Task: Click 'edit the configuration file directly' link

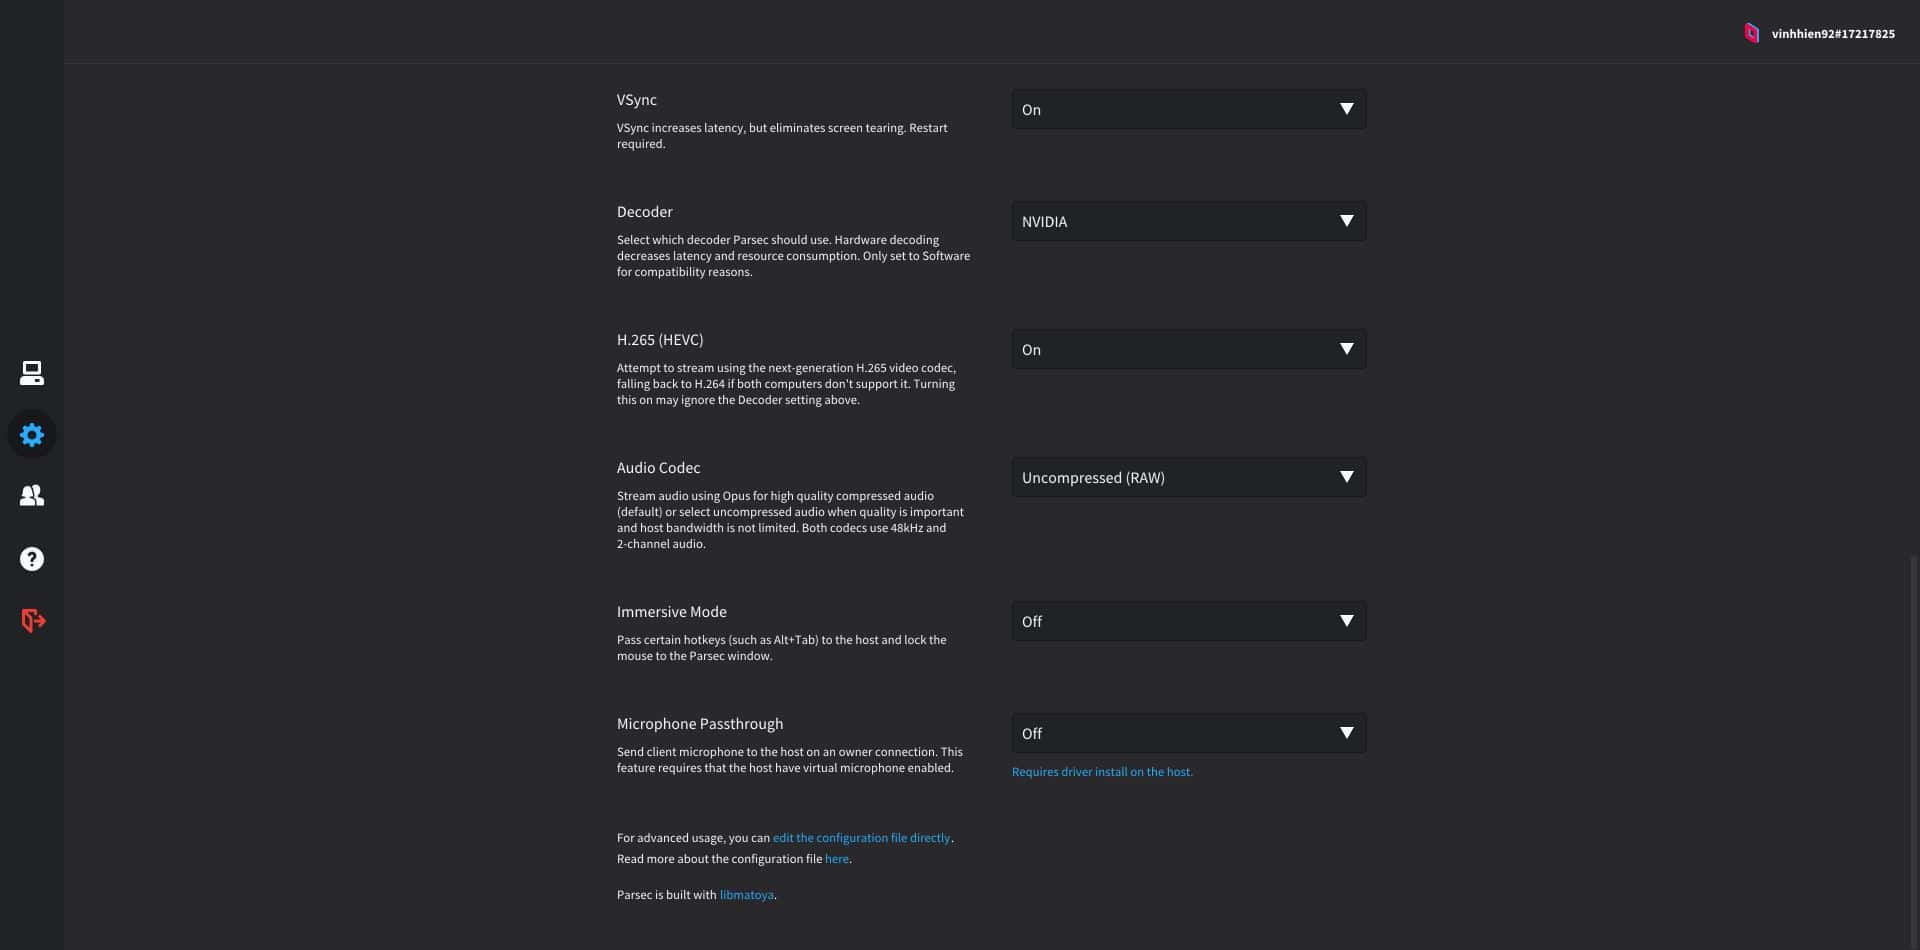Action: 861,838
